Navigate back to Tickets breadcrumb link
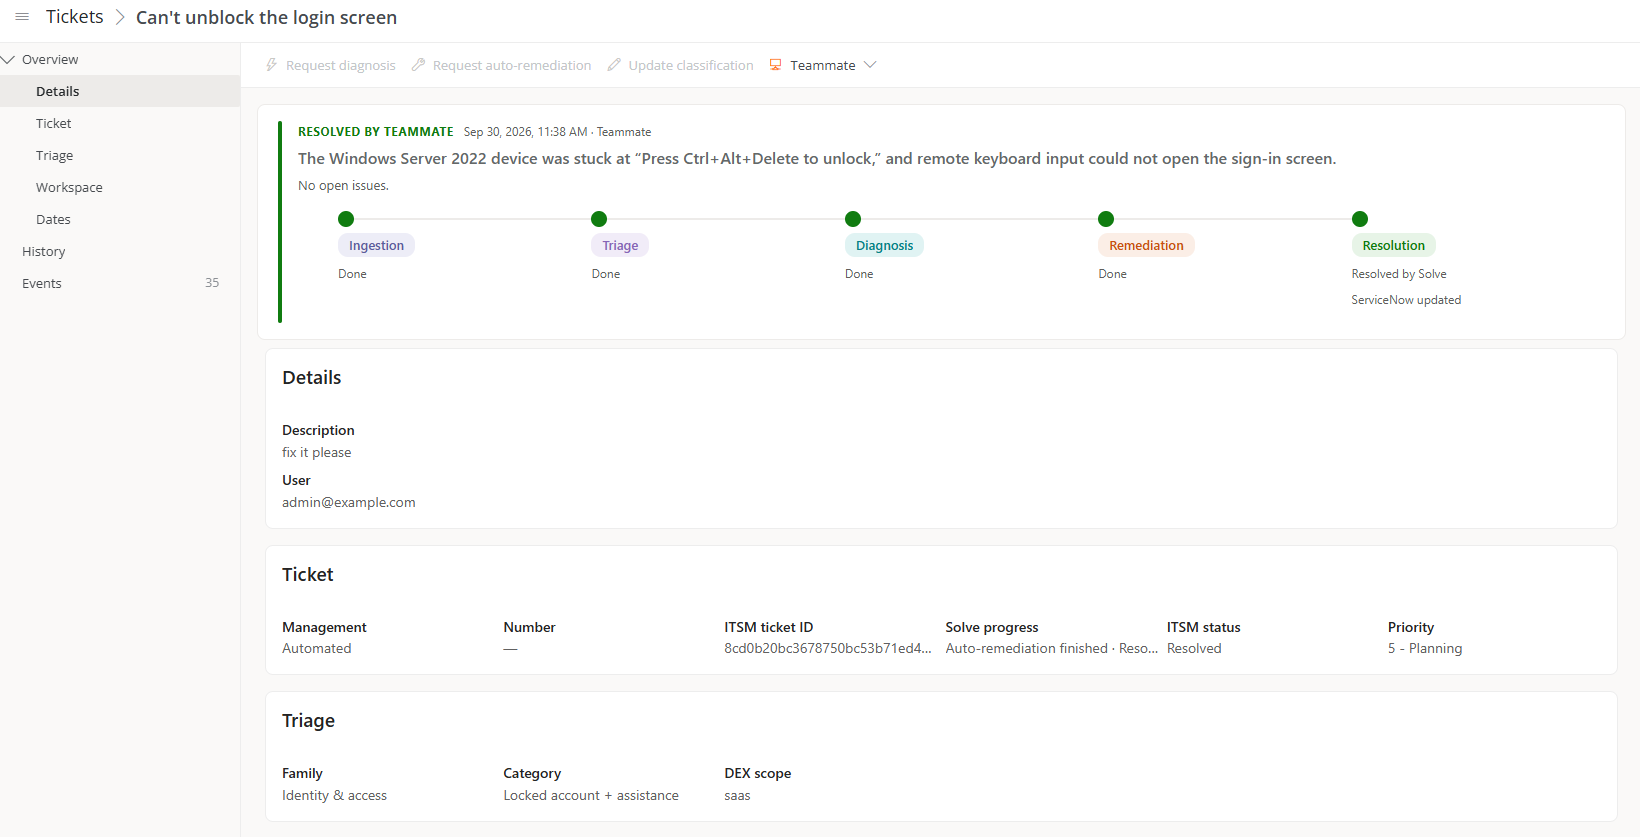Viewport: 1640px width, 837px height. click(75, 17)
